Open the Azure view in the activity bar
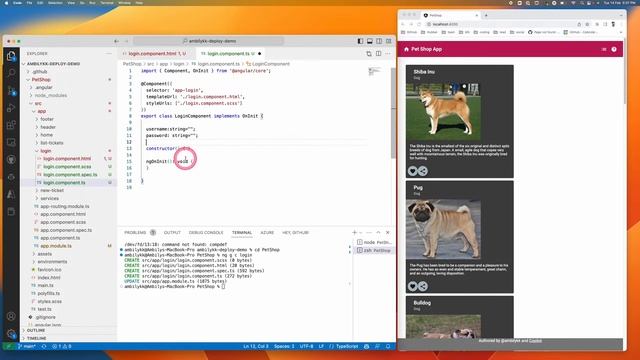This screenshot has height=360, width=640. 11,194
